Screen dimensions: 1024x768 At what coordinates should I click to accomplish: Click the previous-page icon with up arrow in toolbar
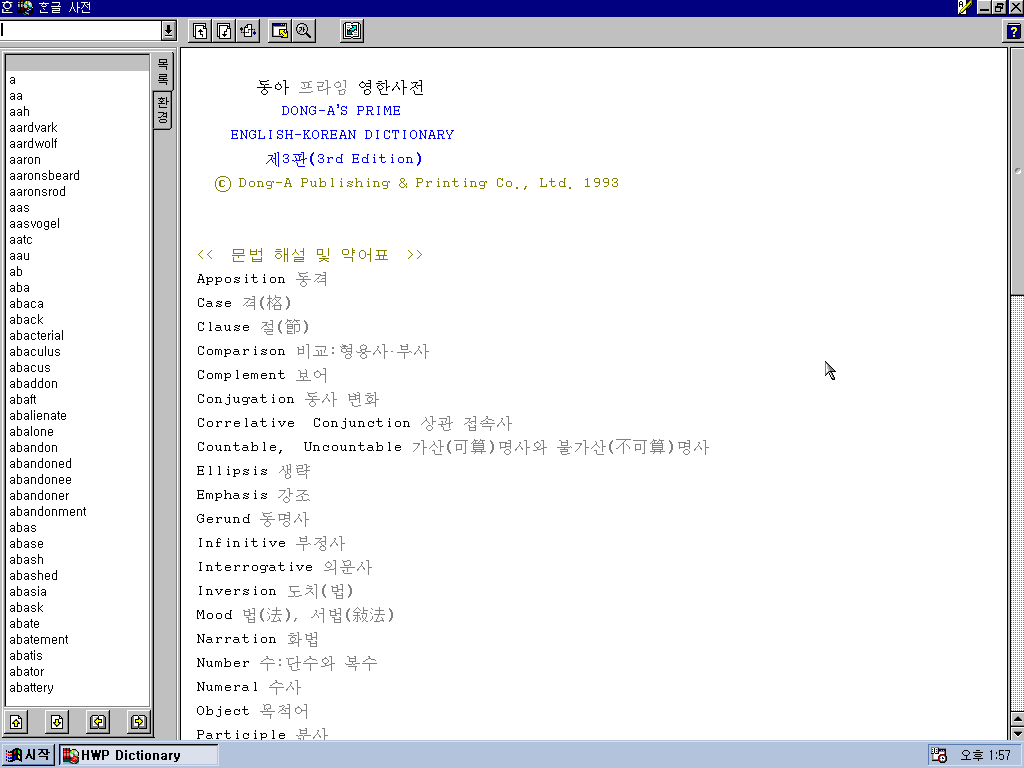coord(200,31)
